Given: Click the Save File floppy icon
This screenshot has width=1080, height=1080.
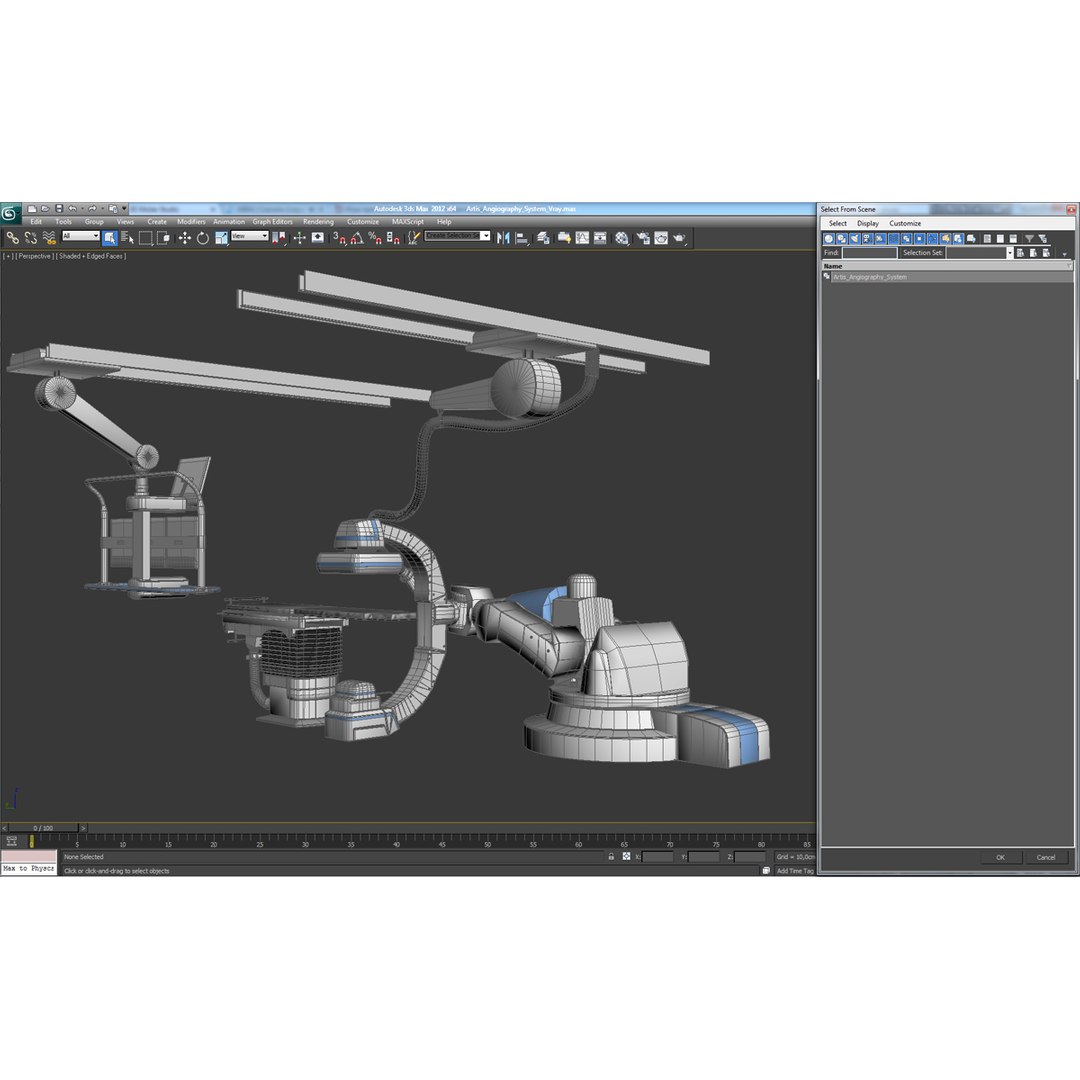Looking at the screenshot, I should (x=59, y=209).
